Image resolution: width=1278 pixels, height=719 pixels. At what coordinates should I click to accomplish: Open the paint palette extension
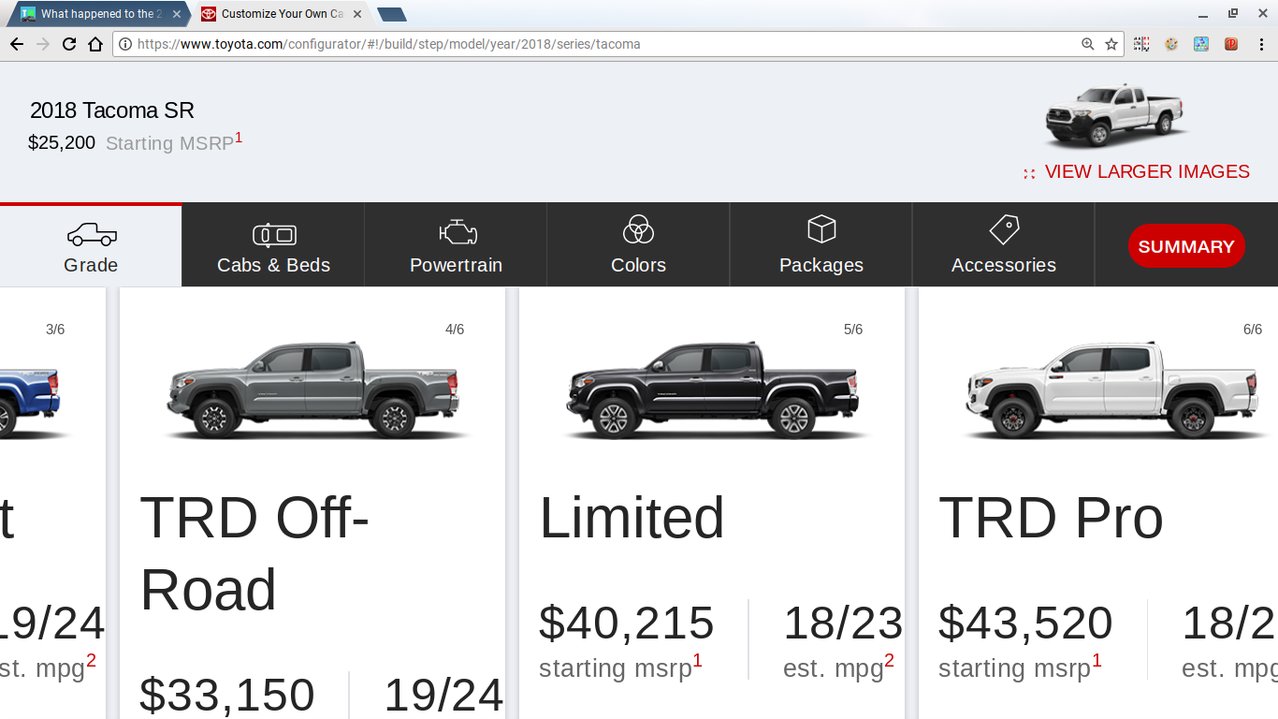[x=1171, y=44]
